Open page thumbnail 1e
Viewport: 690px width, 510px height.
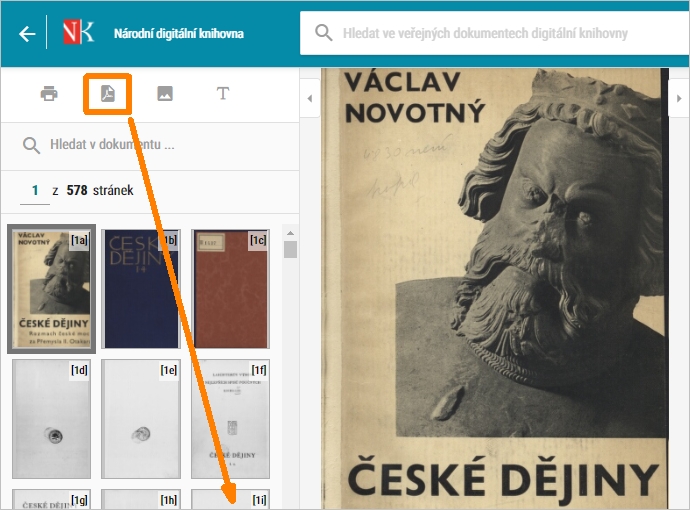tap(141, 419)
